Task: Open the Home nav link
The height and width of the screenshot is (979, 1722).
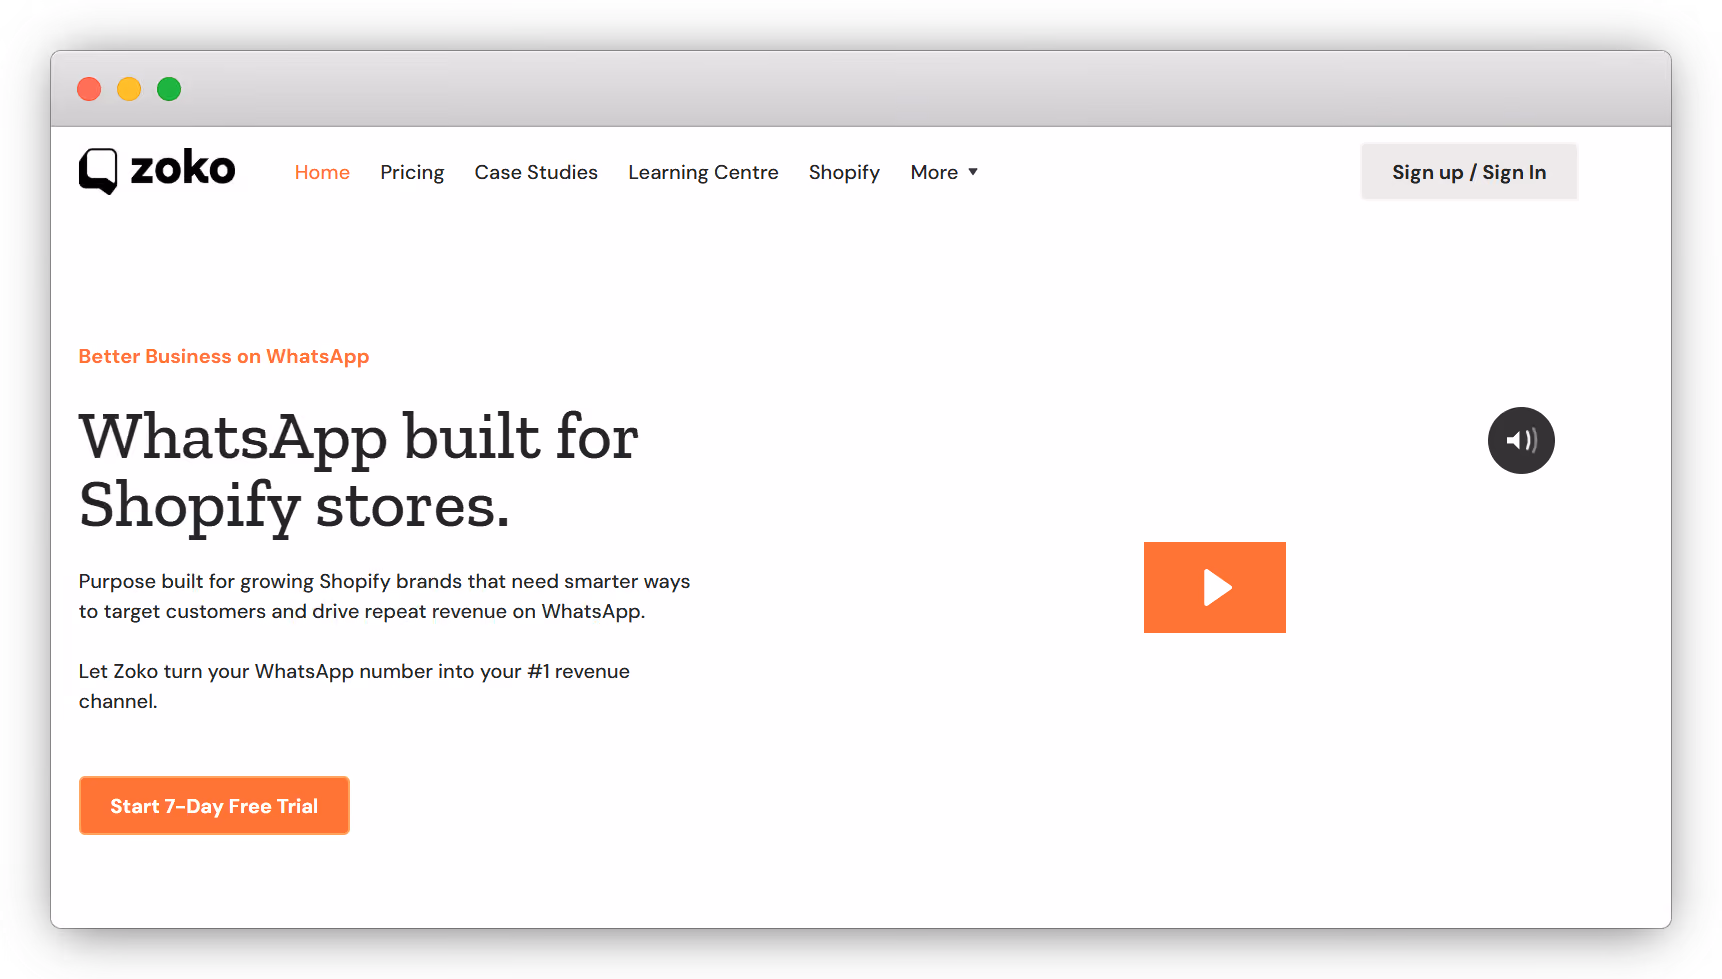Action: click(x=322, y=172)
